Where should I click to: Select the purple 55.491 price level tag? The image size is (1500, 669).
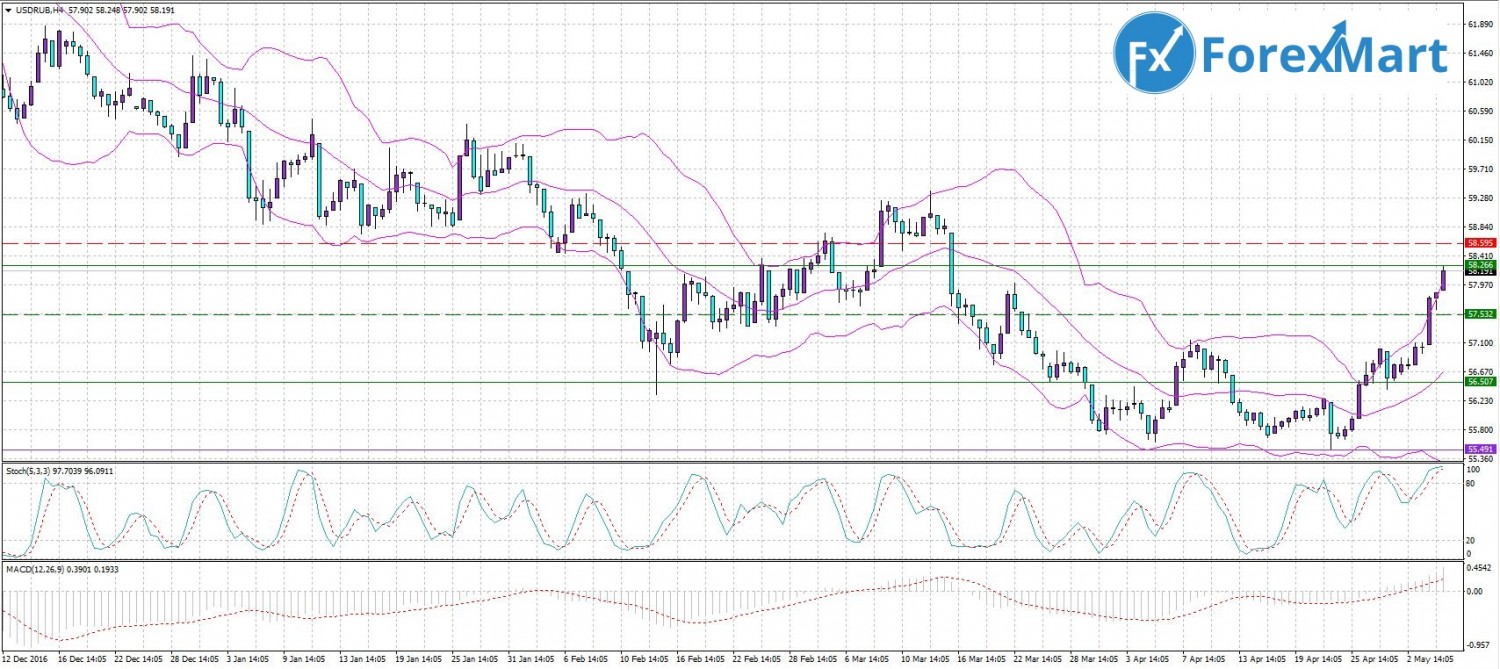1479,450
